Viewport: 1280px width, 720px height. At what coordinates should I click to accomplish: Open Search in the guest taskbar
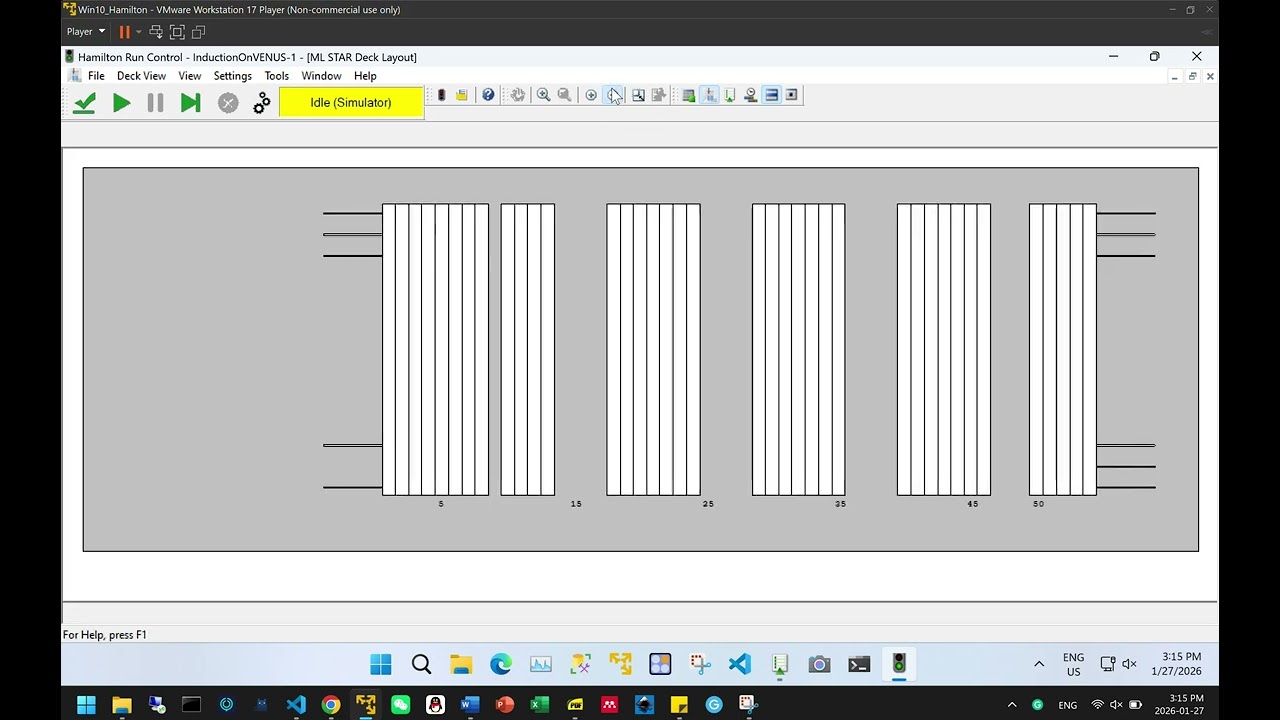click(421, 664)
